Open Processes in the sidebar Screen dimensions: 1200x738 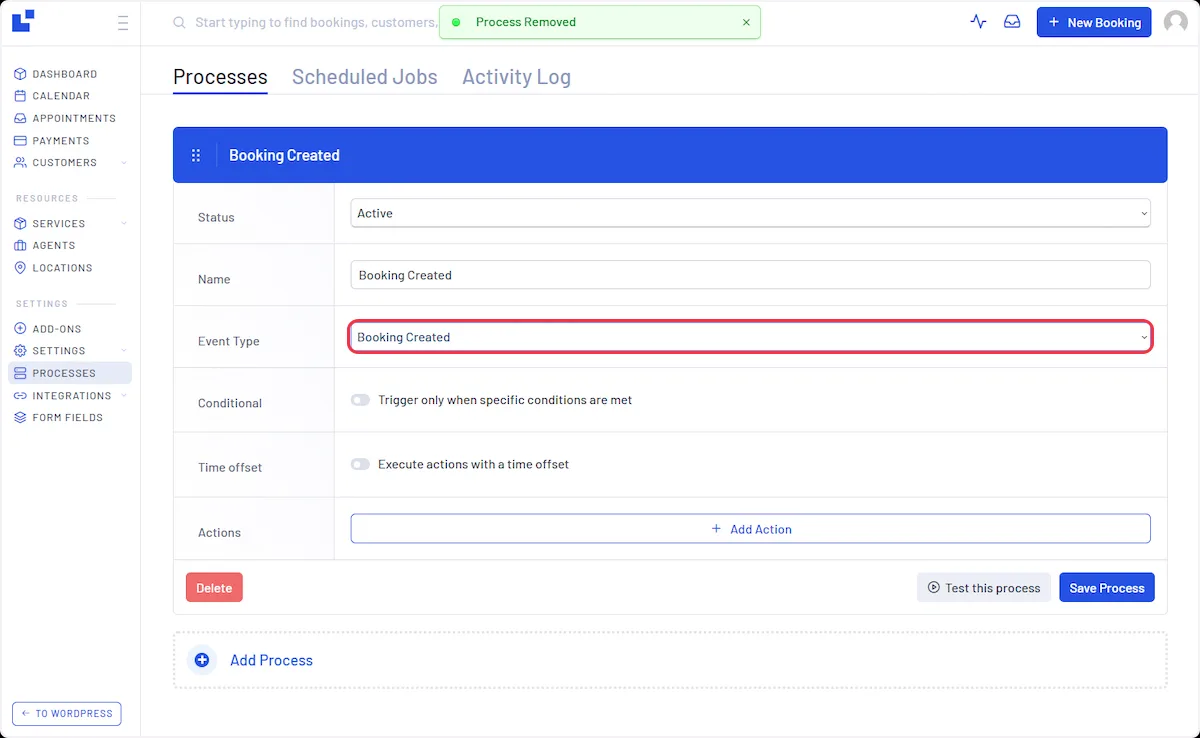[x=70, y=373]
